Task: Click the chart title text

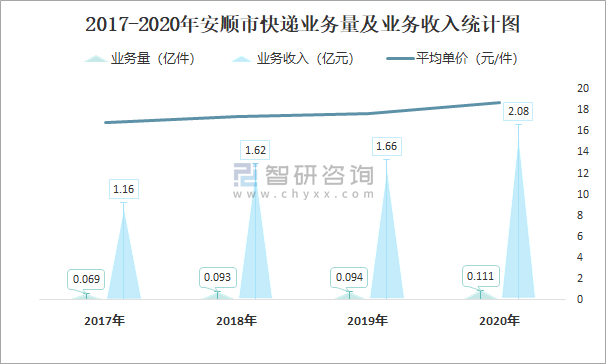Action: point(302,24)
